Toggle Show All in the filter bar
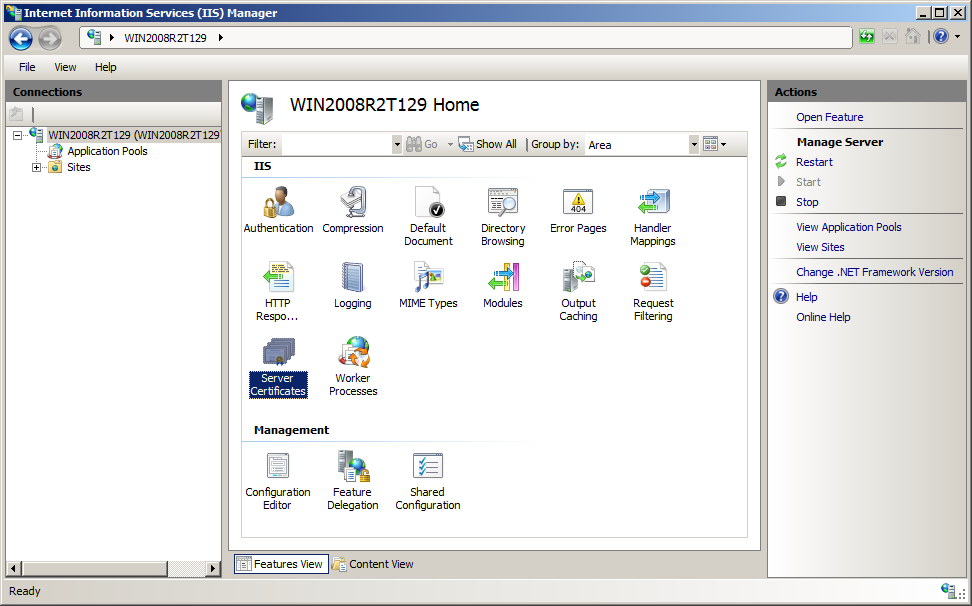This screenshot has height=606, width=972. (x=487, y=144)
